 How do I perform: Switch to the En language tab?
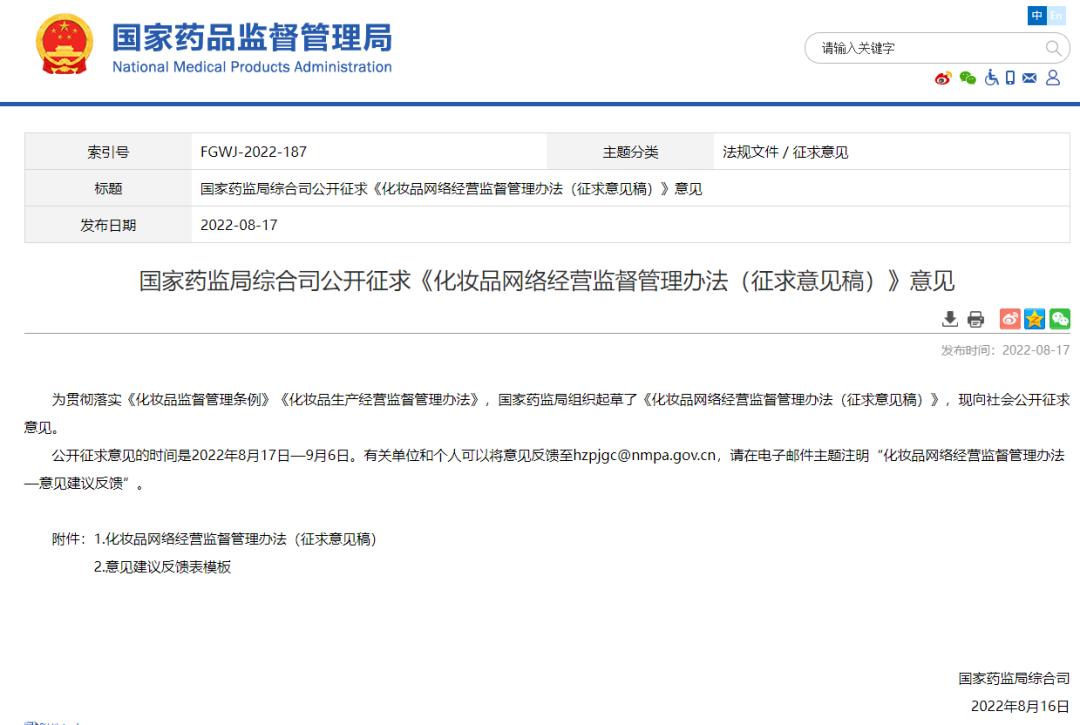1055,15
